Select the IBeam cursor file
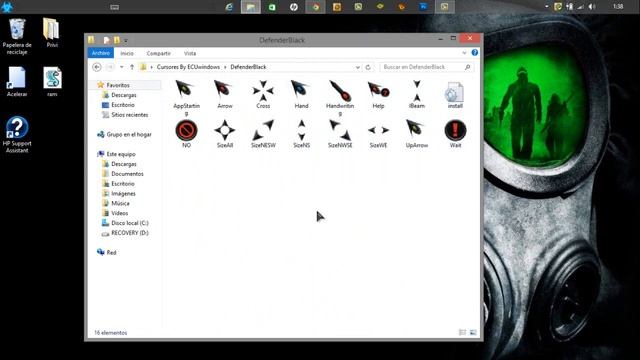 [416, 95]
